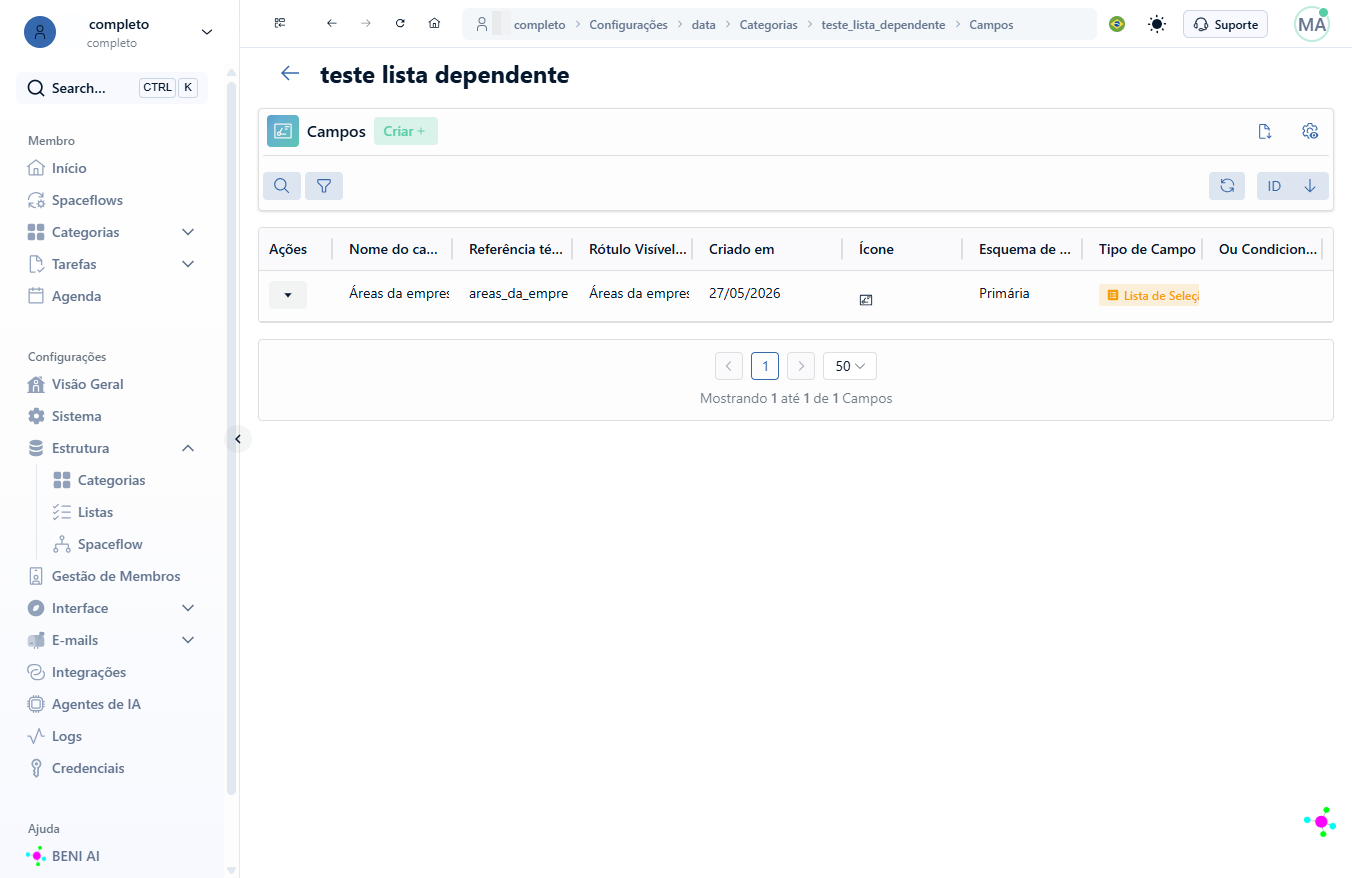Click the browser-style back arrow in top bar
This screenshot has width=1352, height=878.
pyautogui.click(x=332, y=23)
